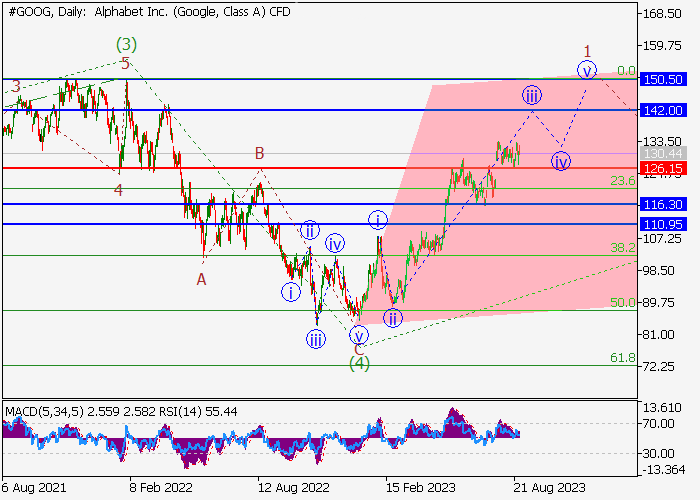Select the 110.95 blue price level tag

pyautogui.click(x=663, y=224)
